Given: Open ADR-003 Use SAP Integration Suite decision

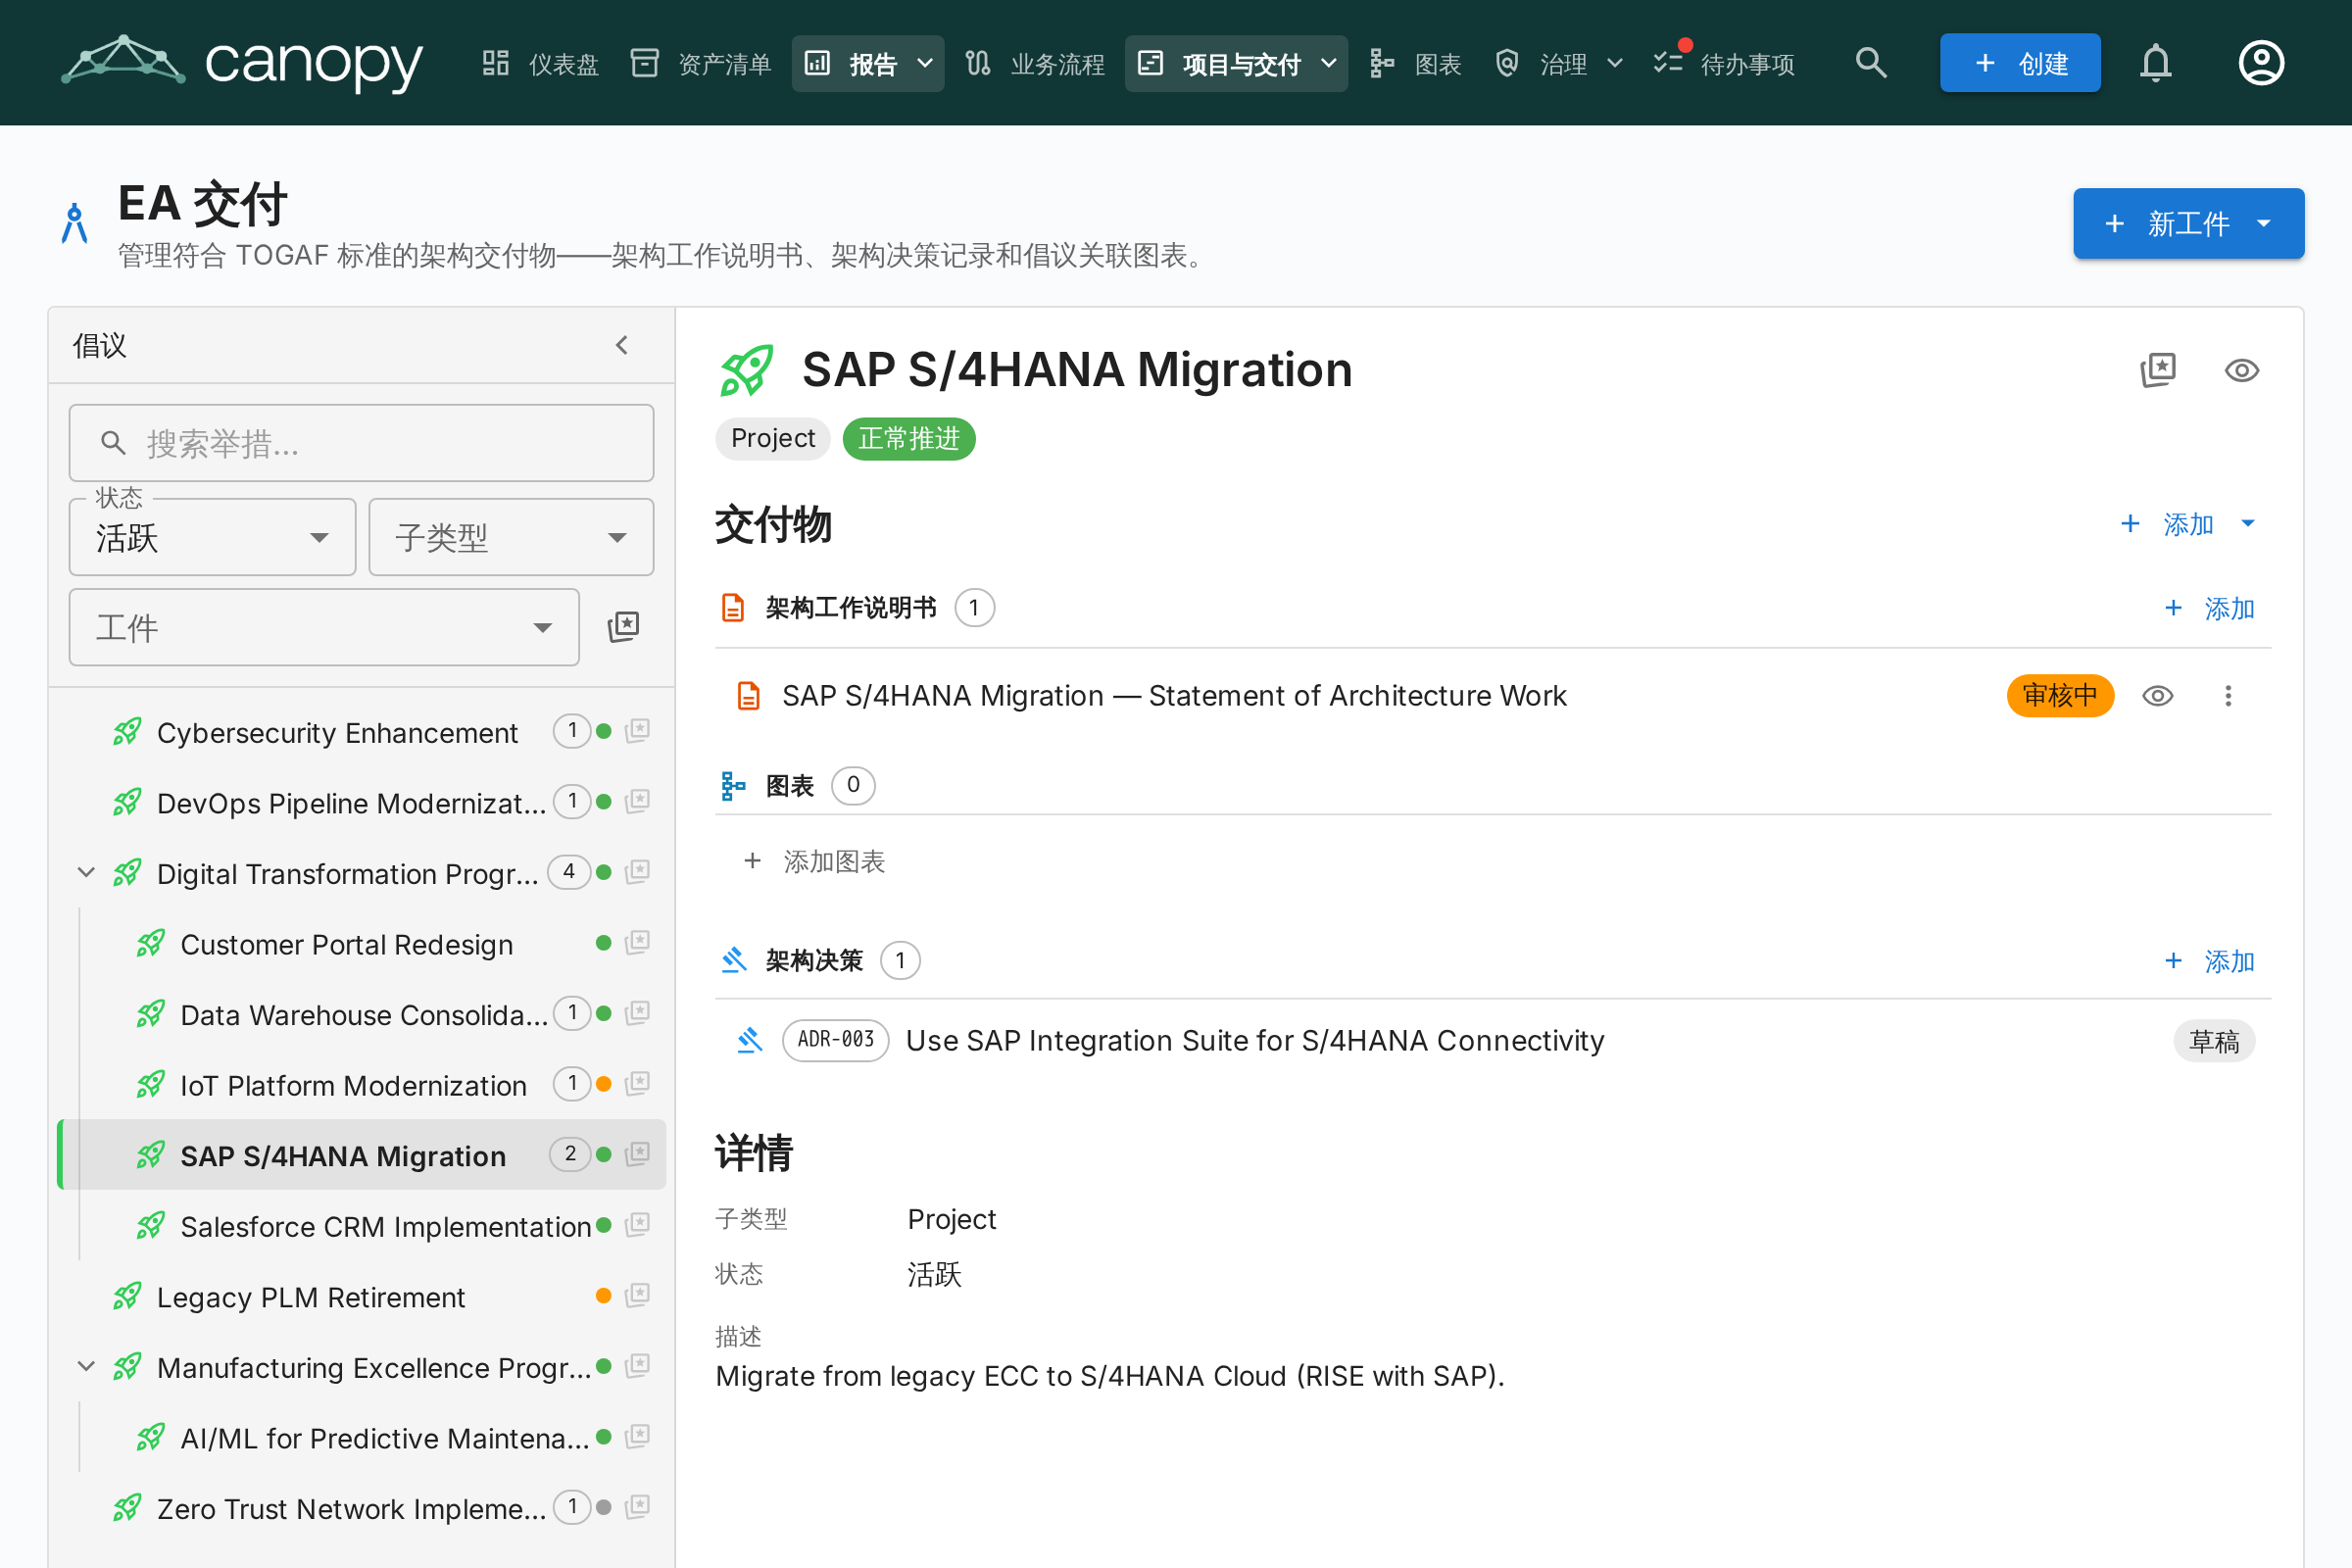Looking at the screenshot, I should pos(1255,1041).
